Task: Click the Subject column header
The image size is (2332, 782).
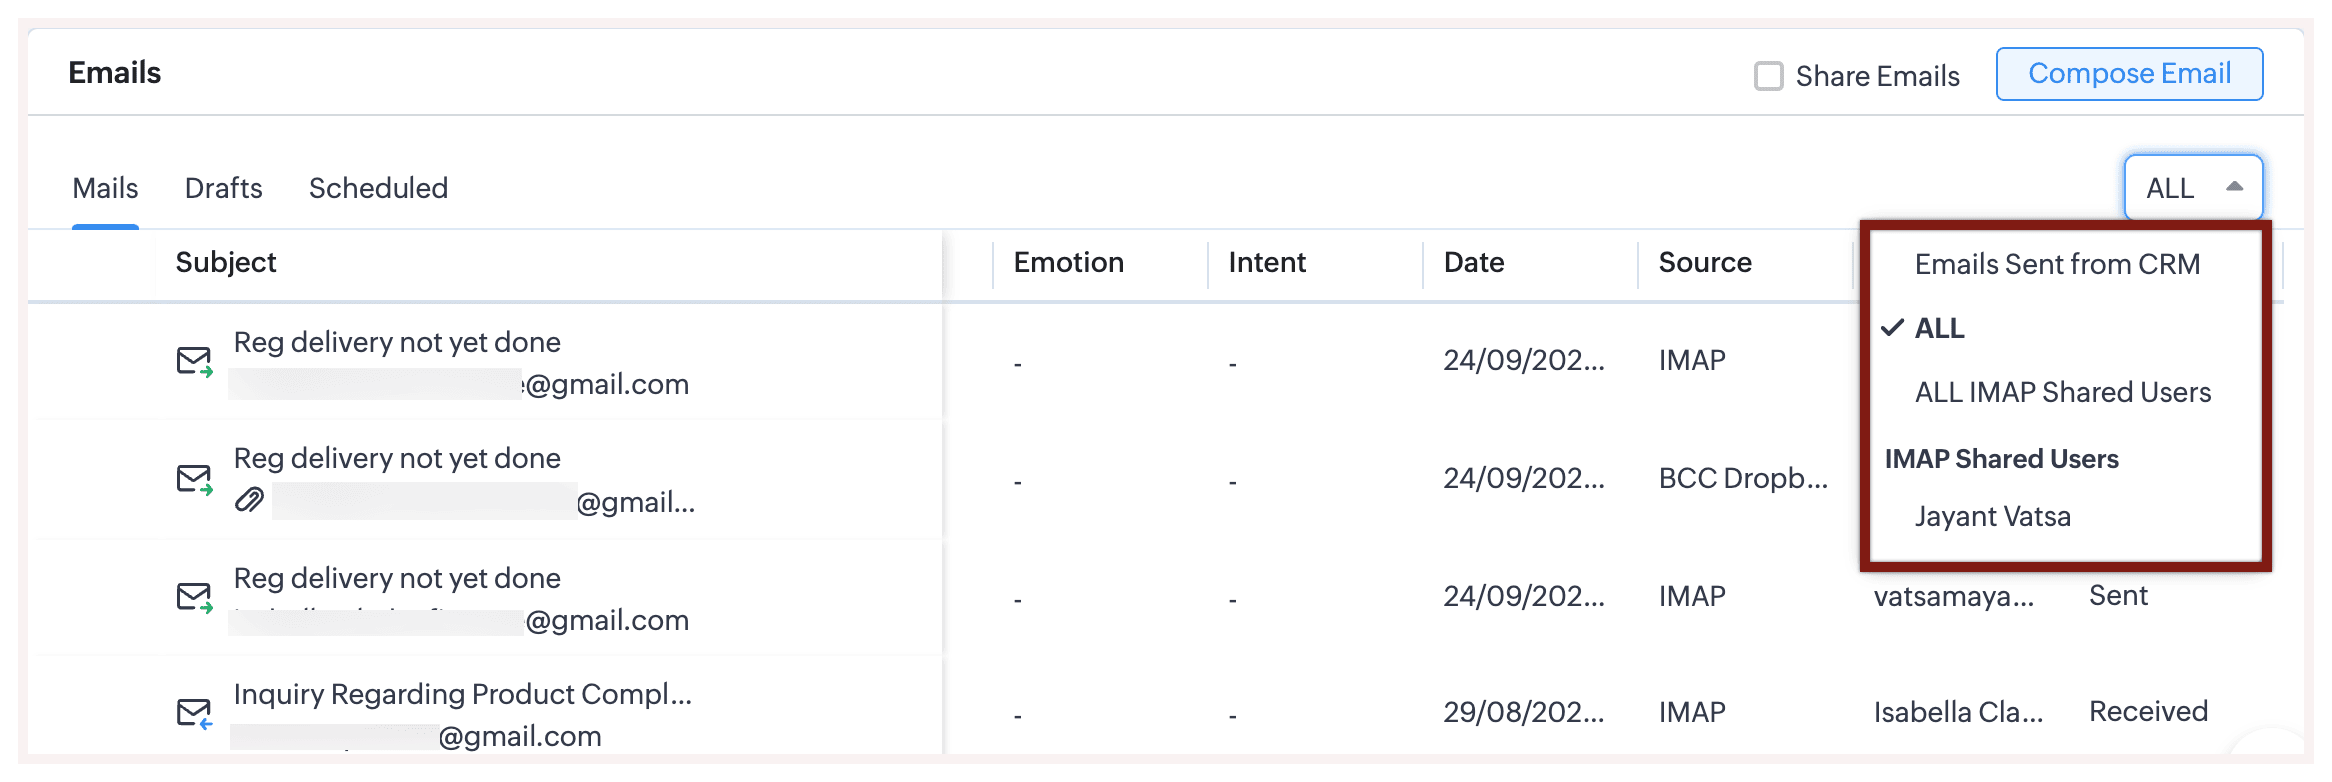Action: [226, 262]
